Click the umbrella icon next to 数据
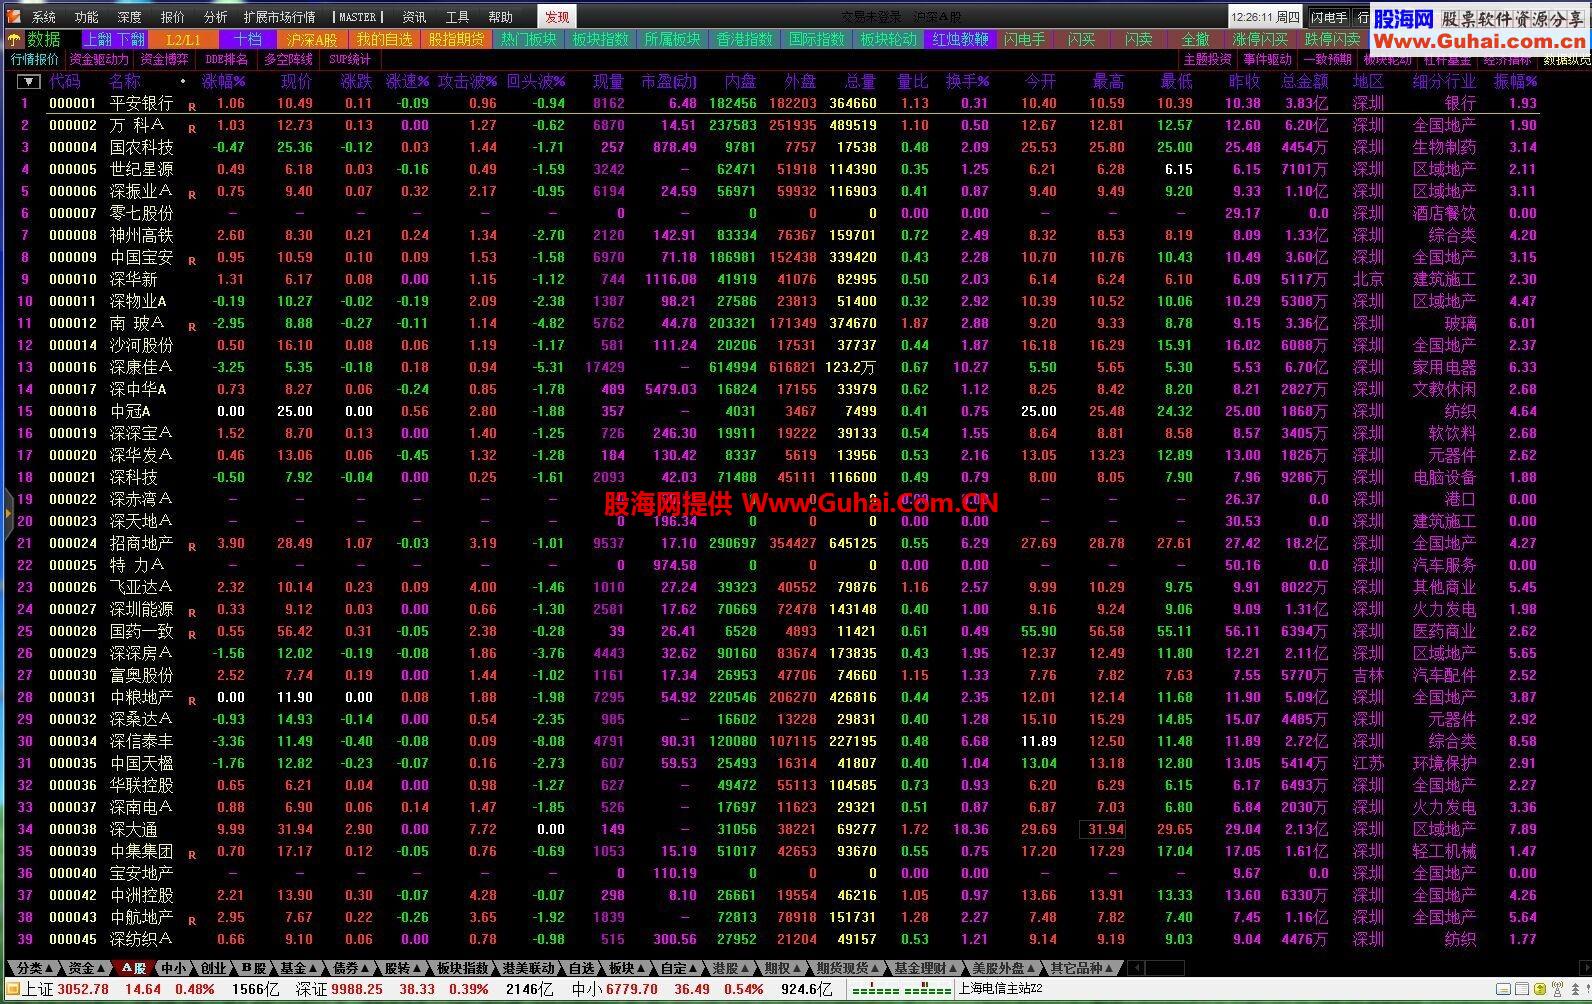The height and width of the screenshot is (1004, 1592). [14, 40]
